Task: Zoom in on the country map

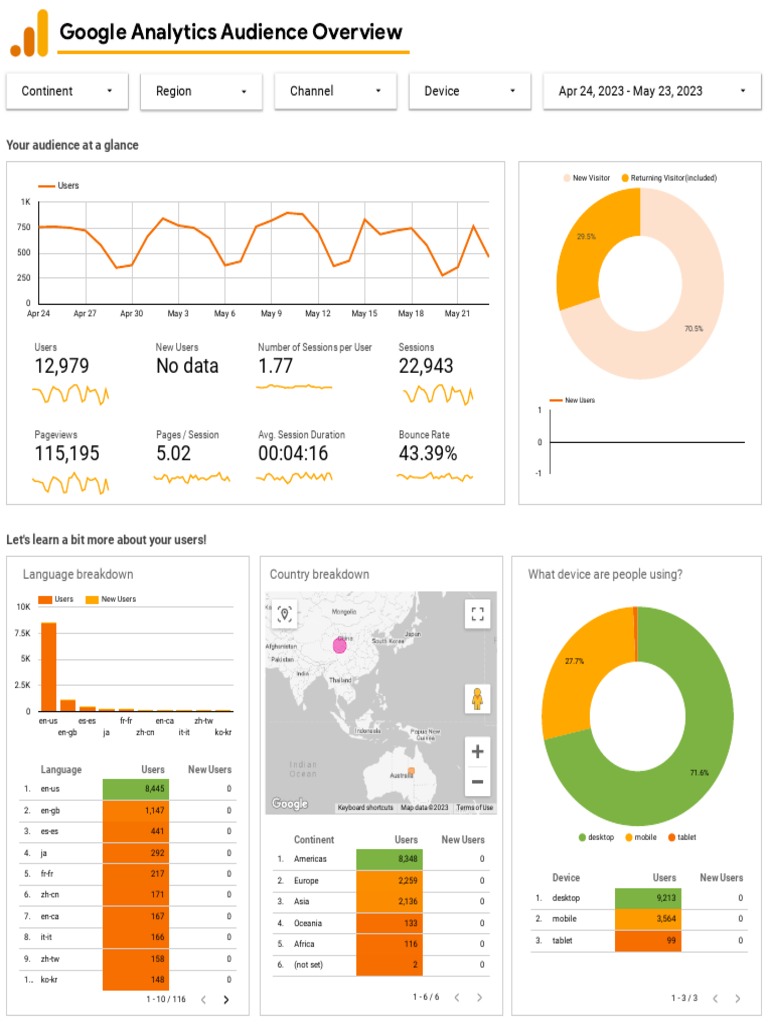Action: coord(477,752)
